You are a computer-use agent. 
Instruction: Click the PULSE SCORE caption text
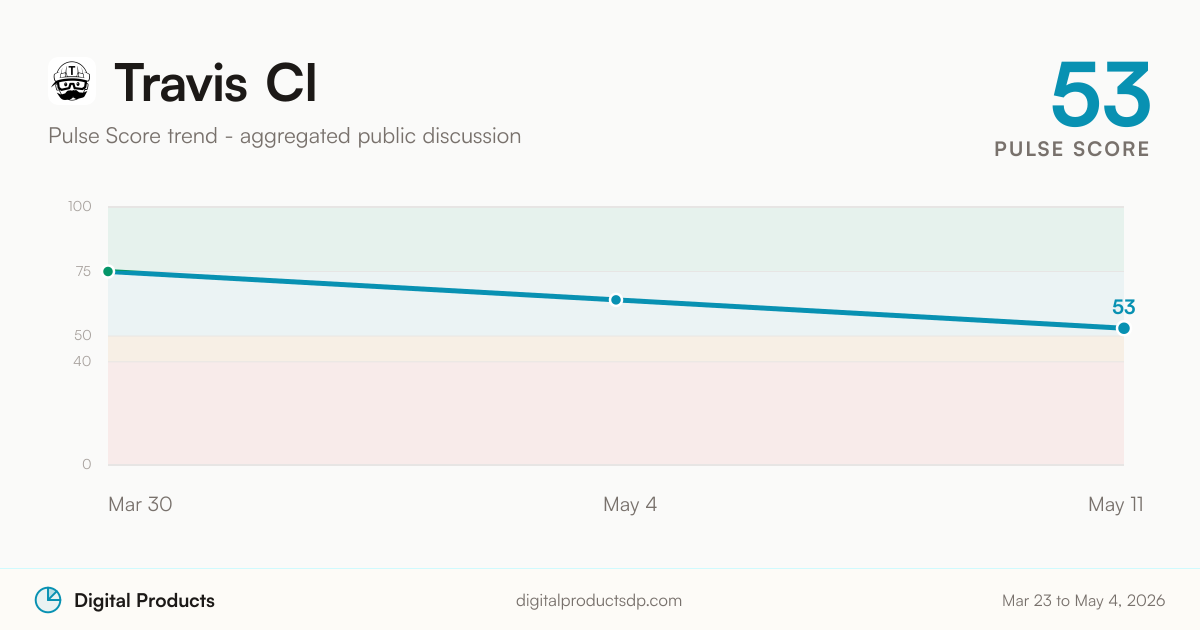(x=1072, y=149)
